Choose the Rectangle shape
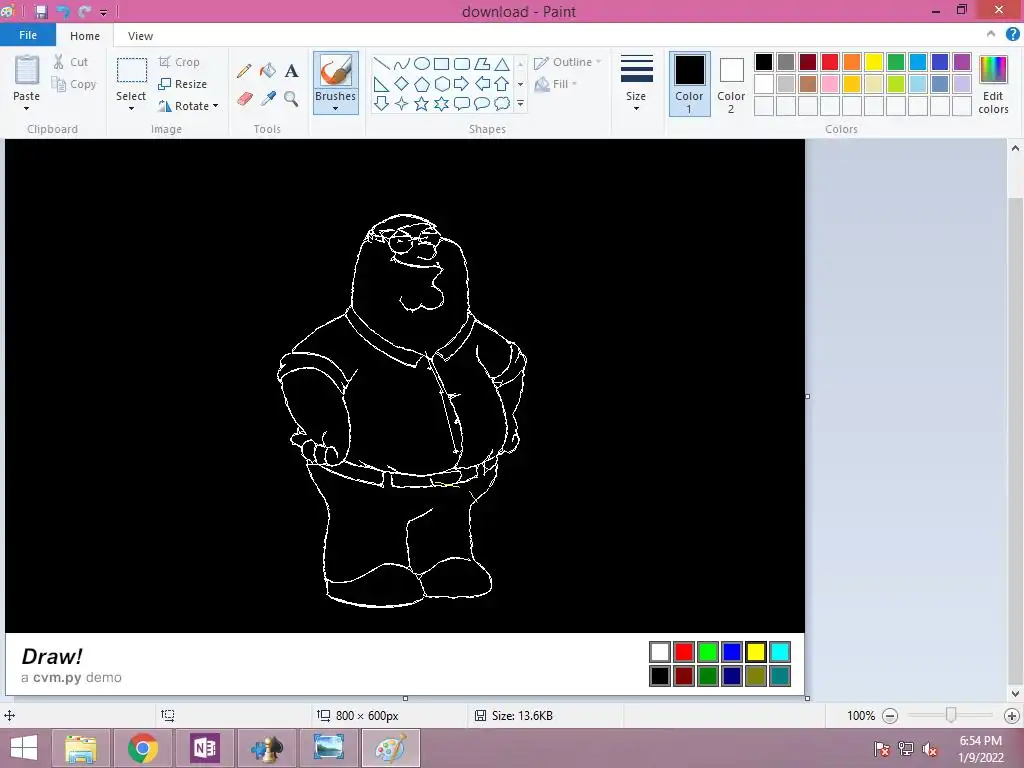The width and height of the screenshot is (1024, 768). point(441,63)
